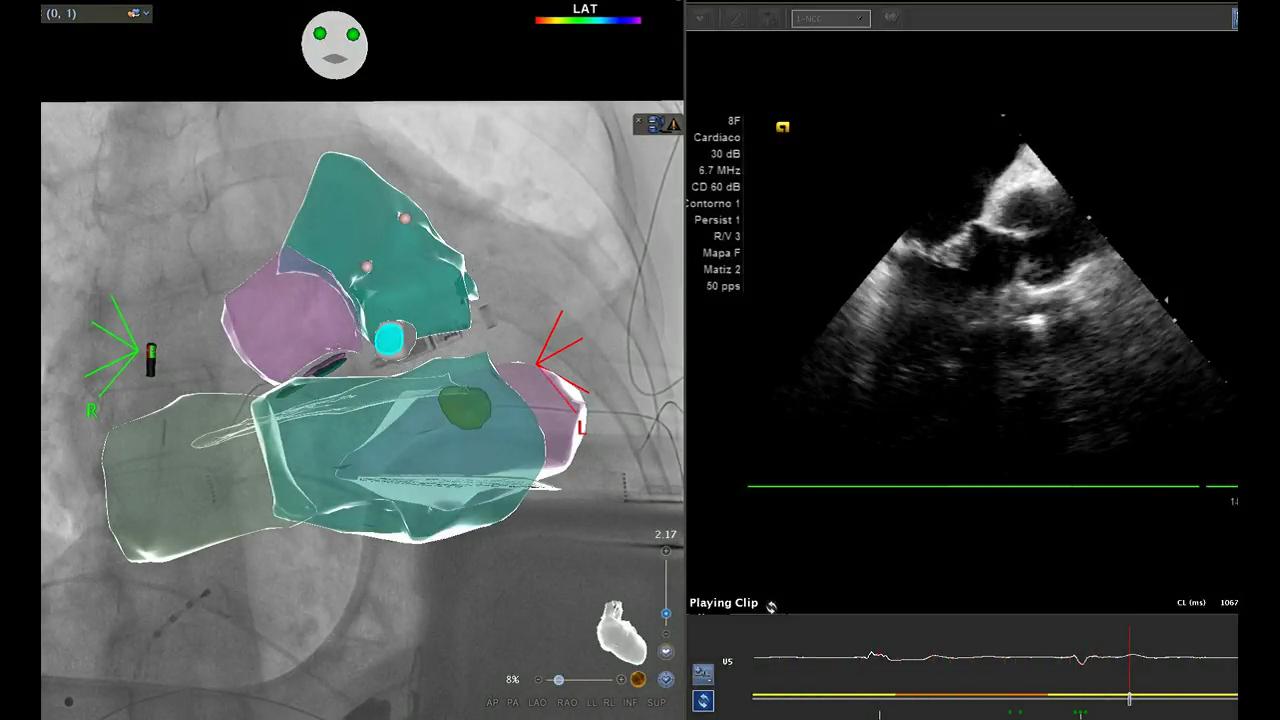Select the RAO view preset
The height and width of the screenshot is (720, 1280).
pyautogui.click(x=567, y=703)
